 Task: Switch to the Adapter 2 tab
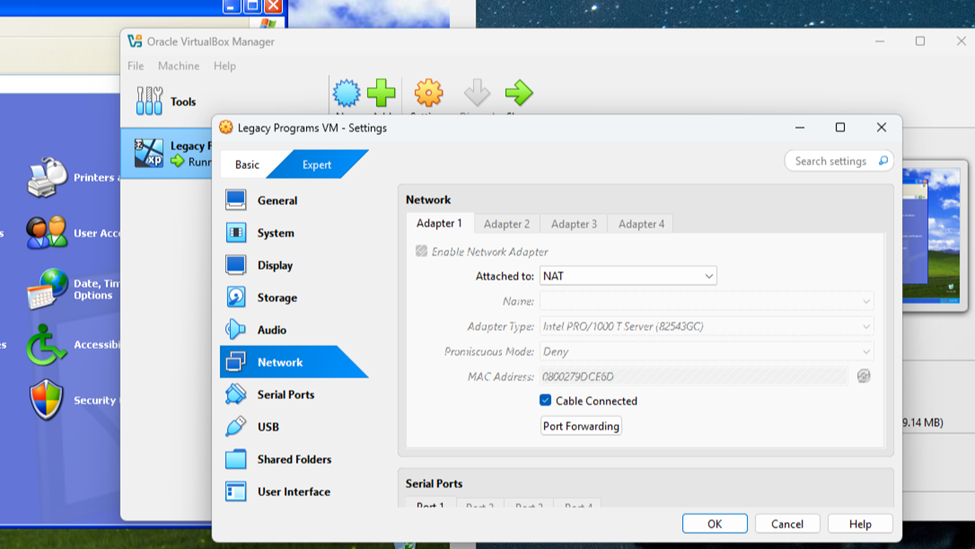(507, 224)
